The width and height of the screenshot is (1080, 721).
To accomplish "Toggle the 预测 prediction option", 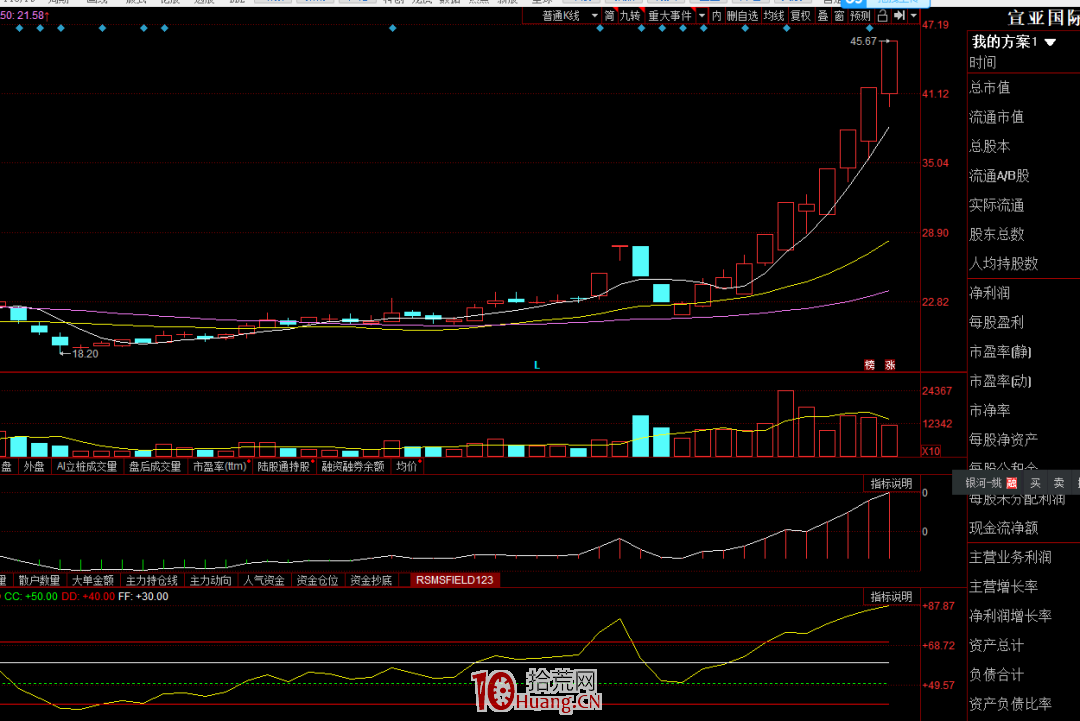I will pyautogui.click(x=860, y=16).
